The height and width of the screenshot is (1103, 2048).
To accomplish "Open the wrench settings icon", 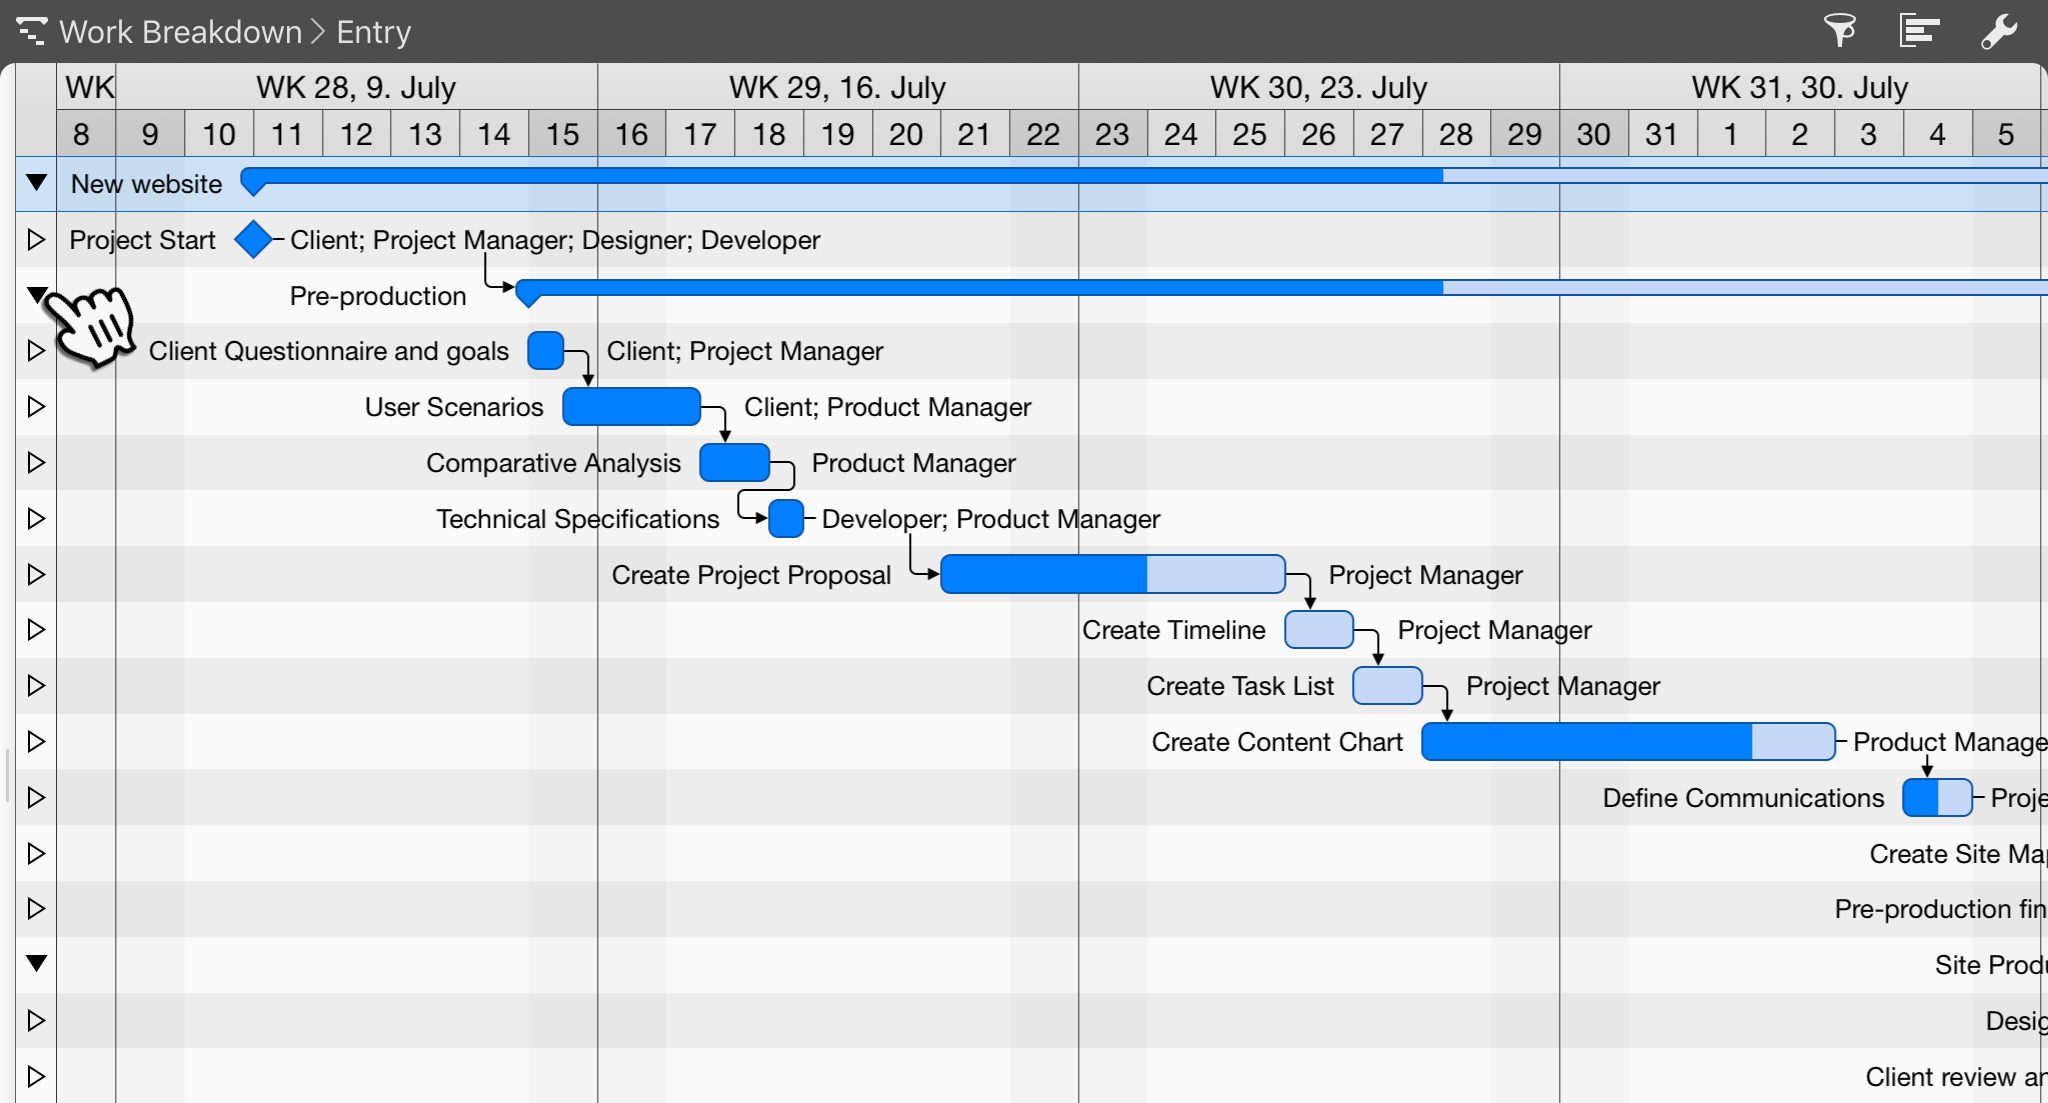I will [1998, 31].
